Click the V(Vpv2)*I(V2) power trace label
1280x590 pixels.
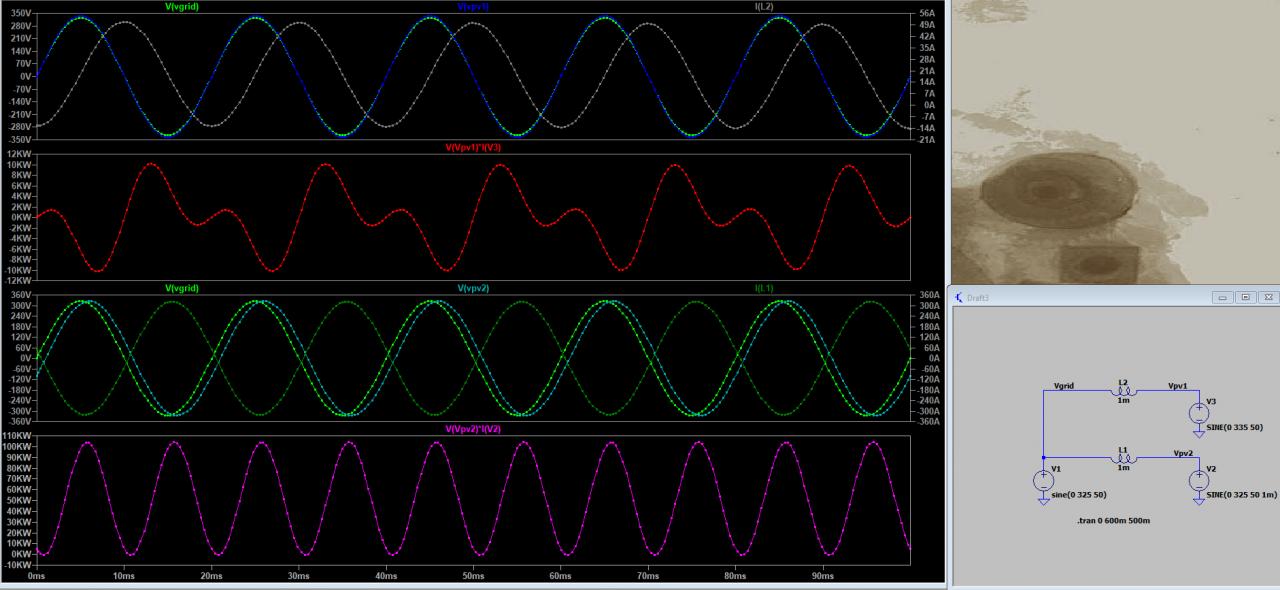[473, 429]
